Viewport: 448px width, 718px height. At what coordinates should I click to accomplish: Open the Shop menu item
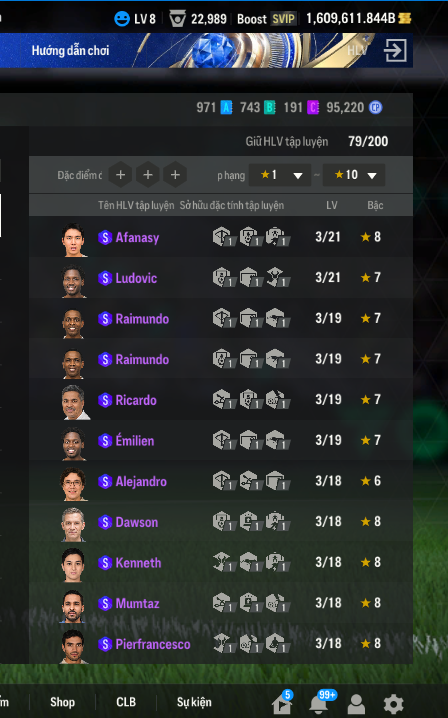[x=62, y=702]
